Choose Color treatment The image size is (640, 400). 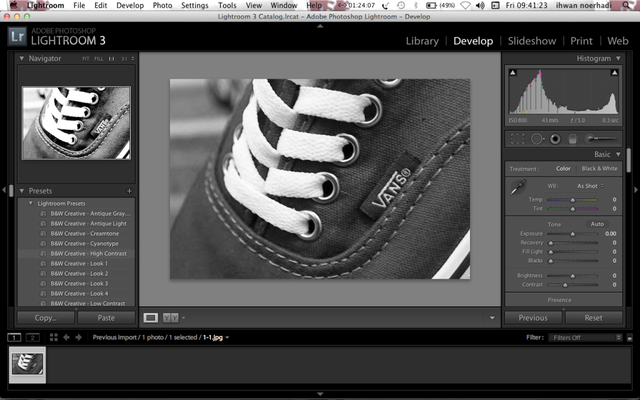(x=563, y=169)
